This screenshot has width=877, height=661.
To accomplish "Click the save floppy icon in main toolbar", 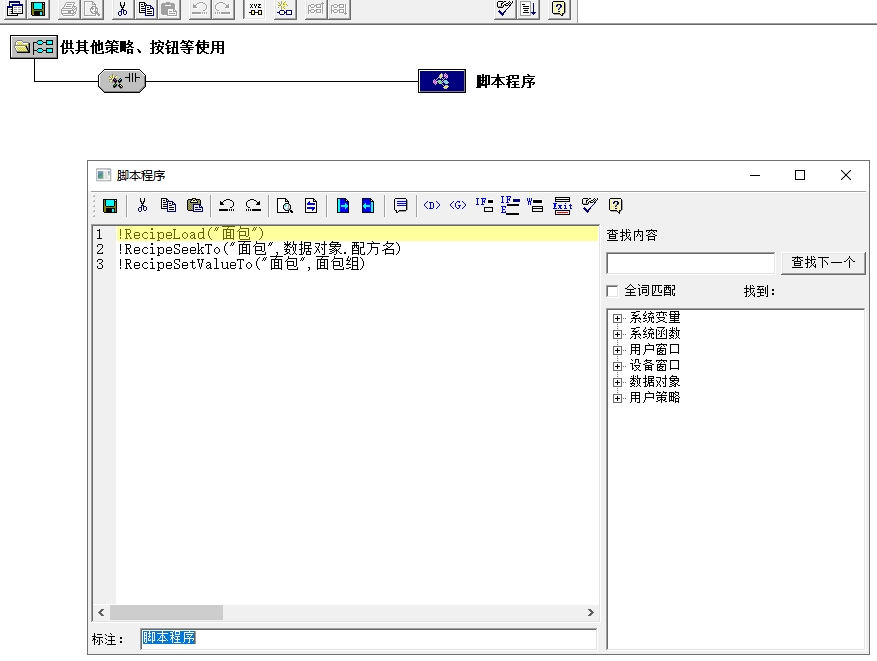I will click(x=38, y=9).
